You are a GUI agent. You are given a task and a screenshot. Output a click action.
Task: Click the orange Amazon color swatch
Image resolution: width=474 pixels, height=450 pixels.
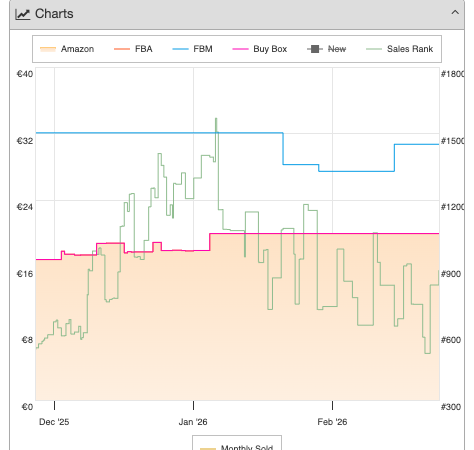48,49
